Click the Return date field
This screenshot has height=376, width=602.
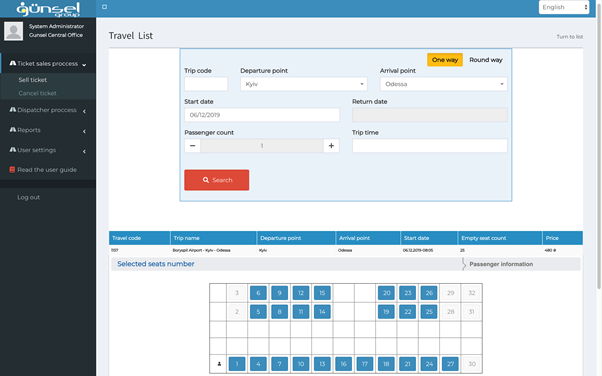430,115
